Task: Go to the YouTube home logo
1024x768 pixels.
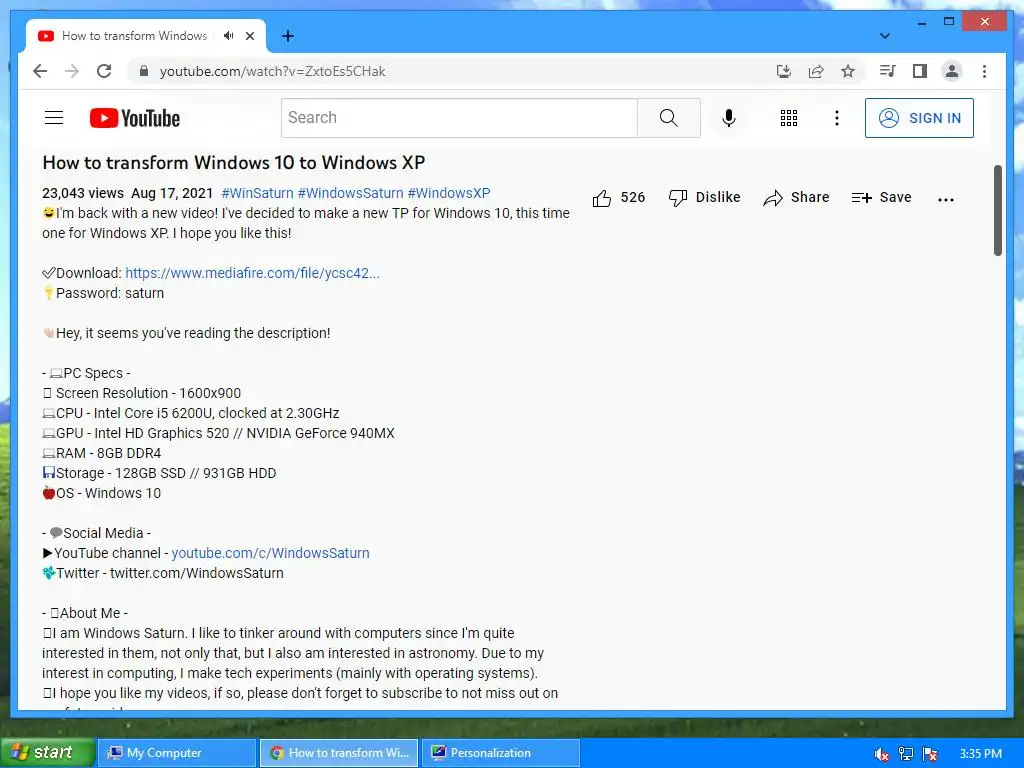Action: tap(135, 118)
